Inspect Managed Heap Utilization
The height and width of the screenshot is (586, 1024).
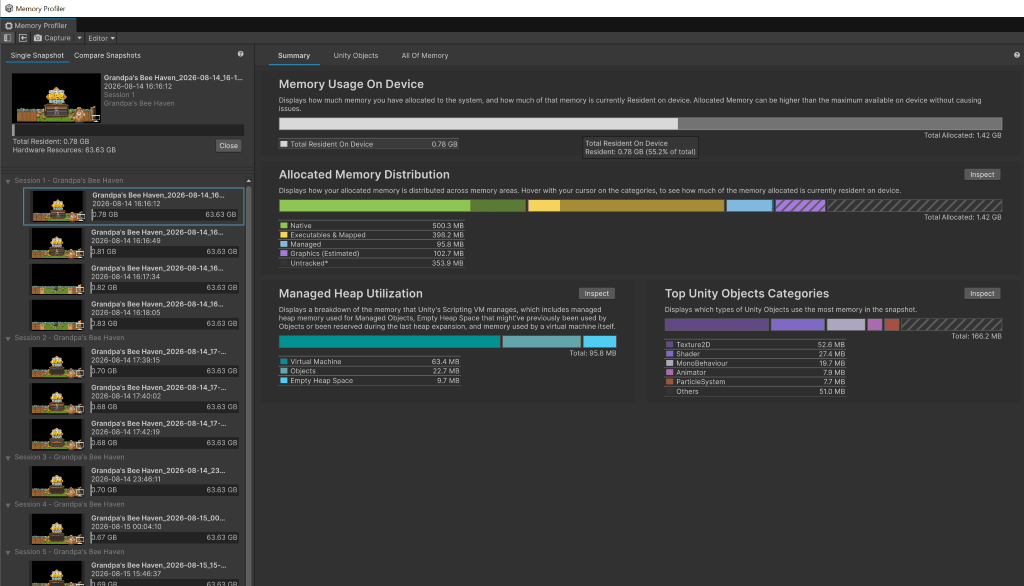tap(596, 293)
